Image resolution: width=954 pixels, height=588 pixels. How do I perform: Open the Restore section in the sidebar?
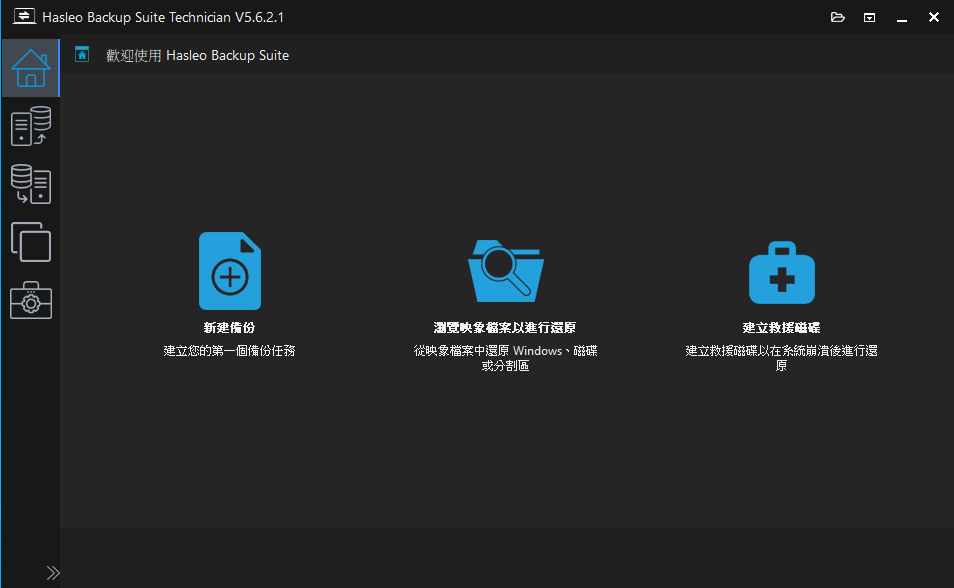coord(30,184)
